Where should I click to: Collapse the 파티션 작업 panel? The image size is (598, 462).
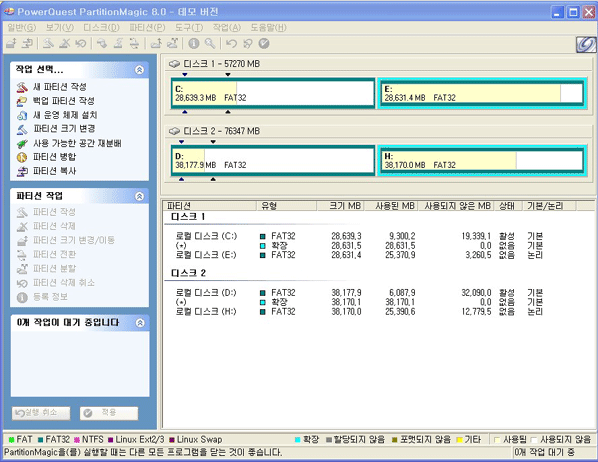(x=140, y=196)
